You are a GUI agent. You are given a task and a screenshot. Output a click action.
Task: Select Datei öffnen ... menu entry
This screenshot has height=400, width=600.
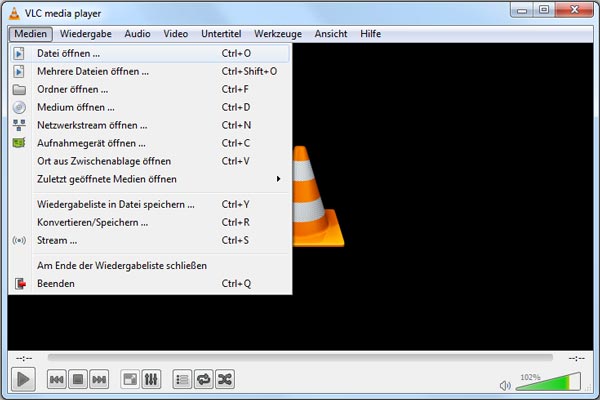(x=150, y=53)
